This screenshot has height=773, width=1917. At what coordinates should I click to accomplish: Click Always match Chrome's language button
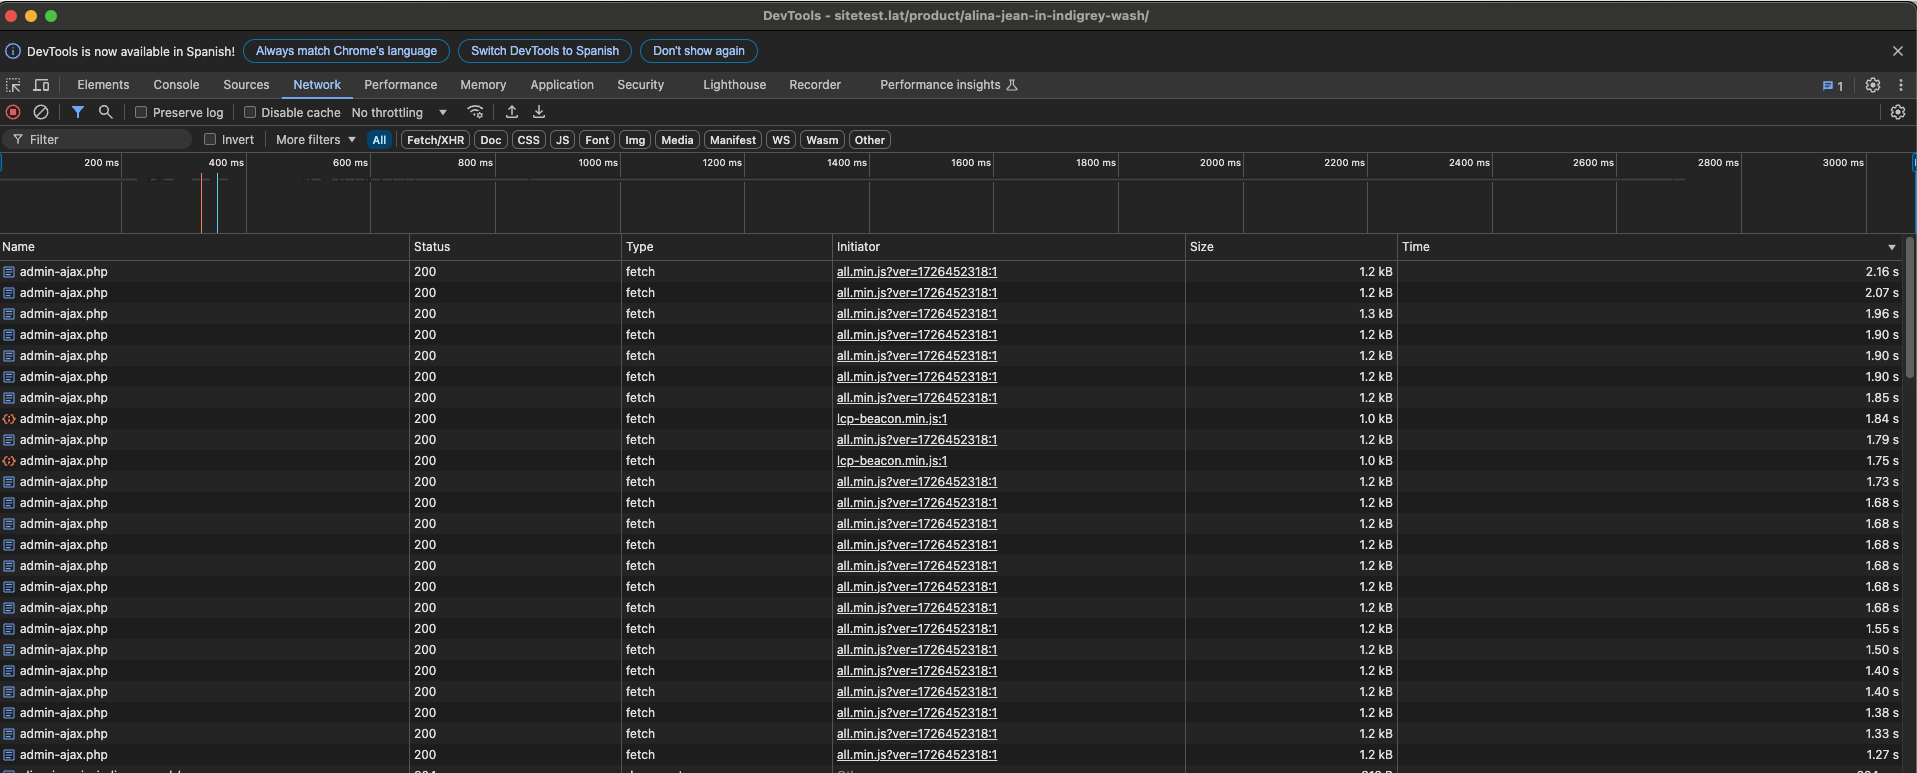pyautogui.click(x=346, y=51)
